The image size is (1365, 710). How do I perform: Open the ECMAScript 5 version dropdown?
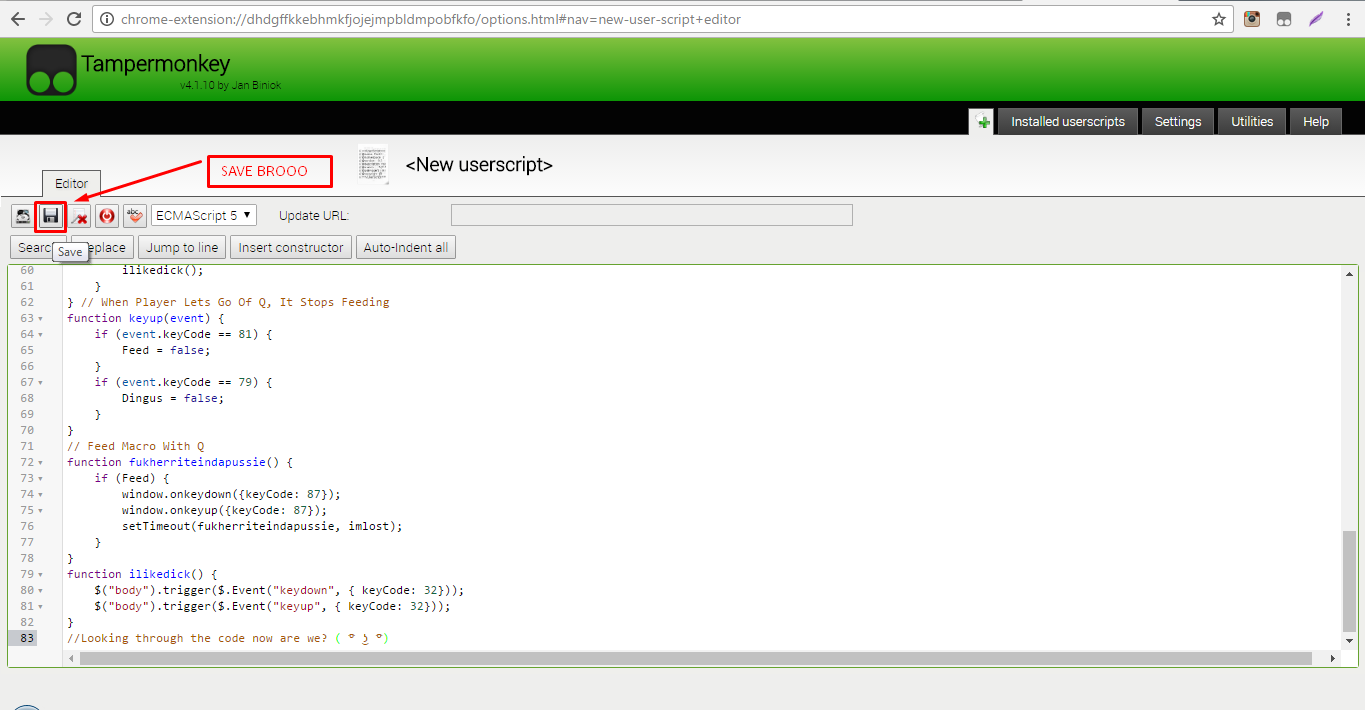pos(203,215)
